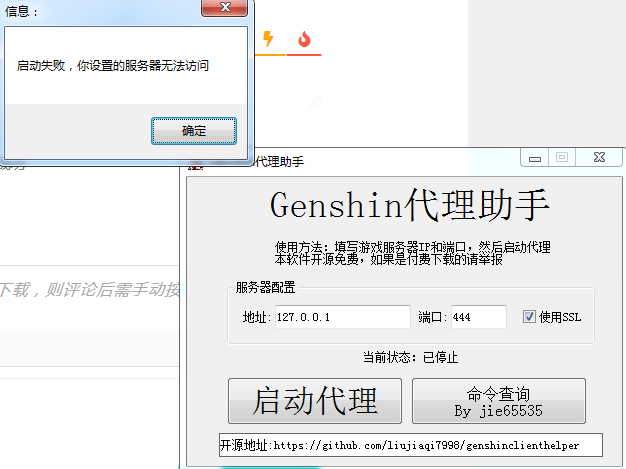Click the lightning bolt icon
Viewport: 626px width, 469px height.
tap(267, 39)
